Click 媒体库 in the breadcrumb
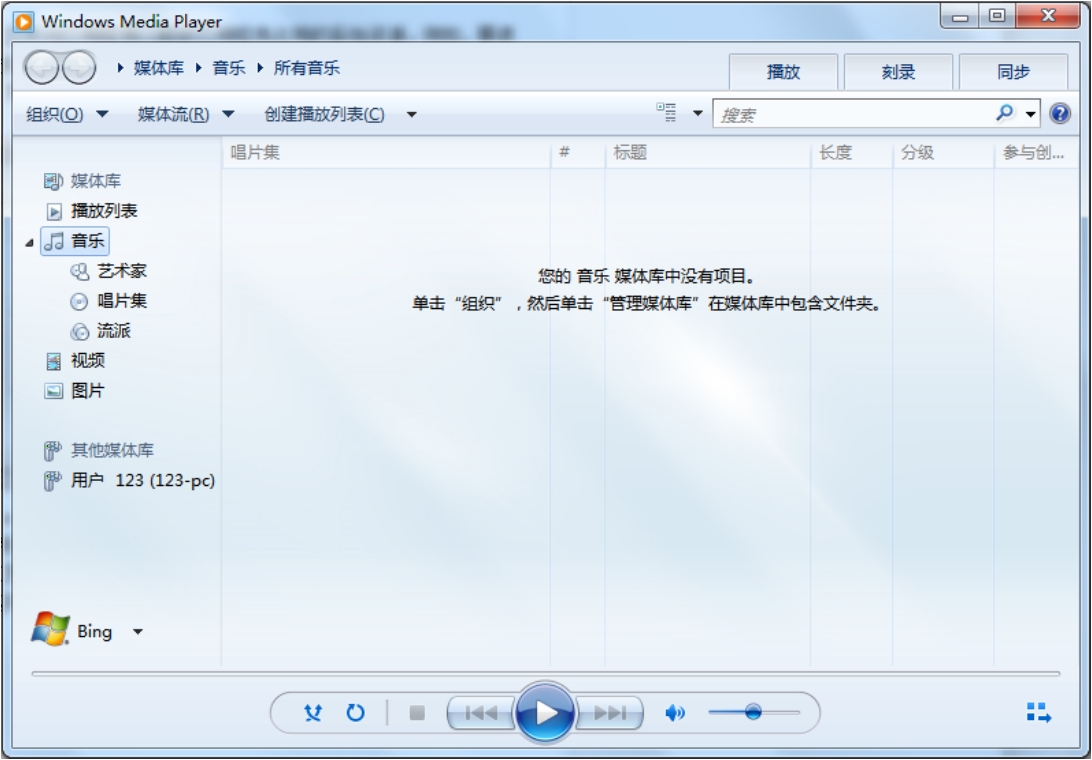The image size is (1092, 760). click(159, 68)
